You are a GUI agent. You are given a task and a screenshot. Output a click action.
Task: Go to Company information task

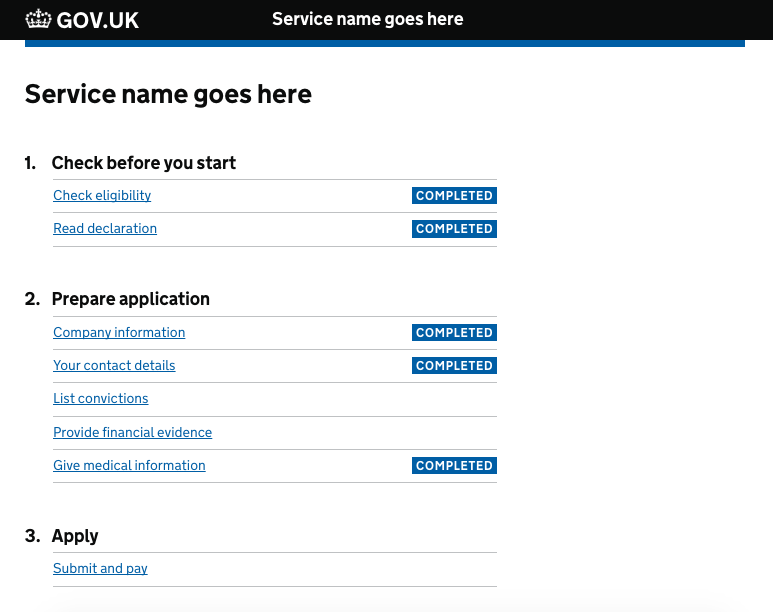tap(119, 333)
